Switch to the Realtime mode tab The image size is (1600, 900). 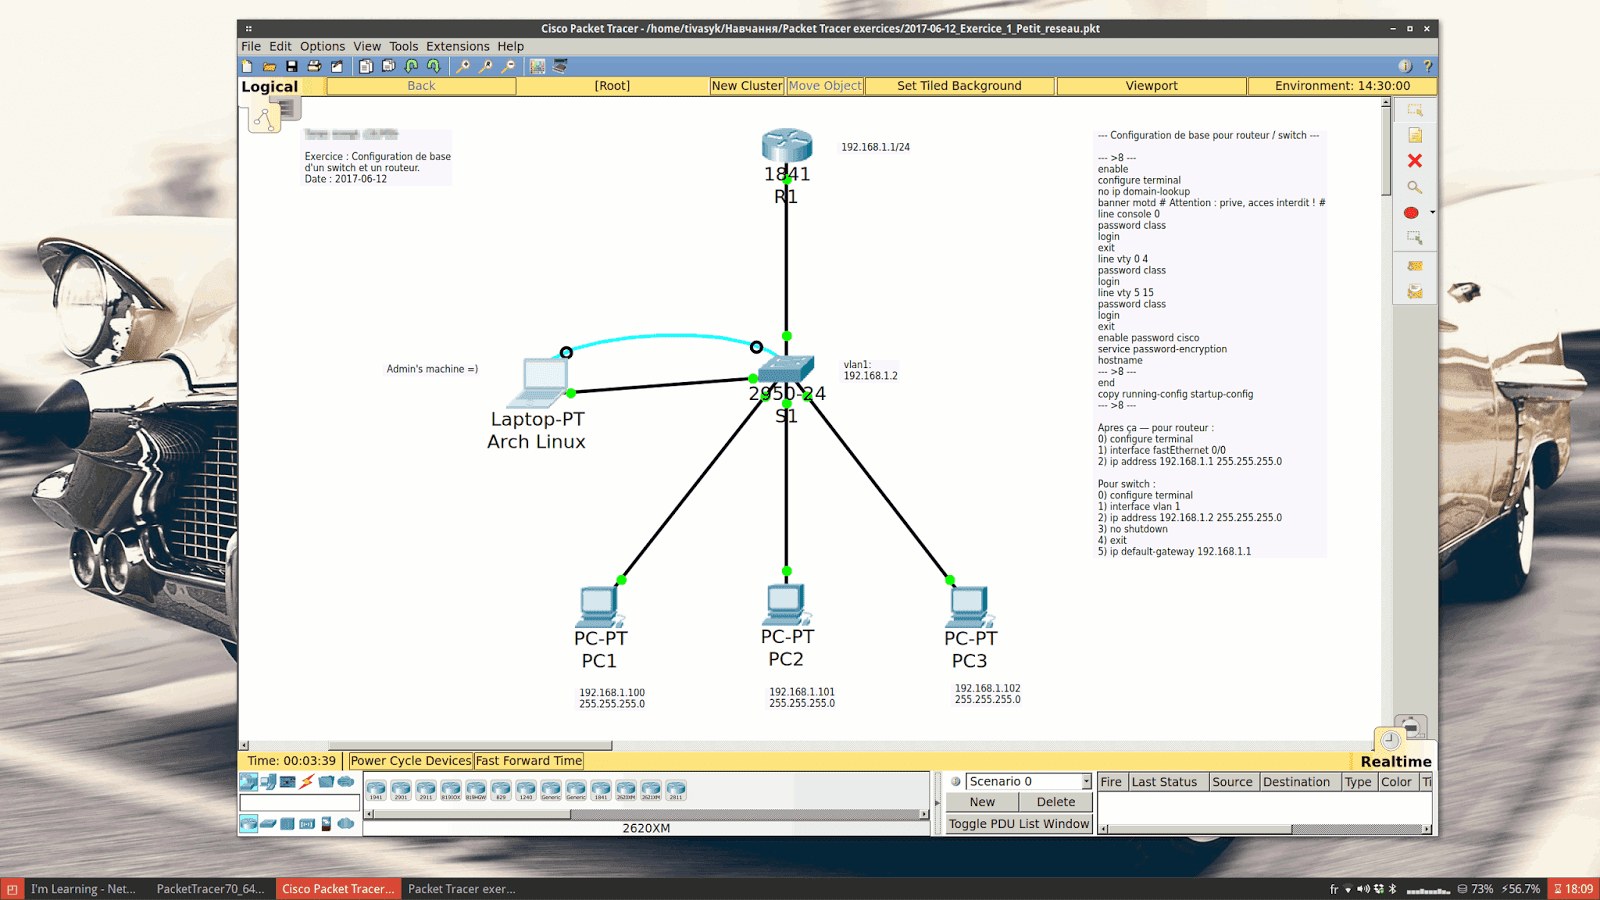pos(1396,762)
